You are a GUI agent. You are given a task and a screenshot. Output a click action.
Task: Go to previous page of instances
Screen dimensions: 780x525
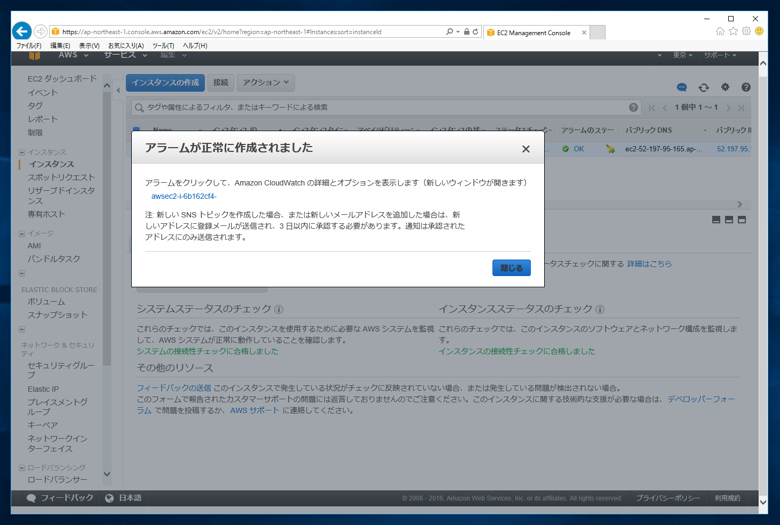click(x=665, y=107)
